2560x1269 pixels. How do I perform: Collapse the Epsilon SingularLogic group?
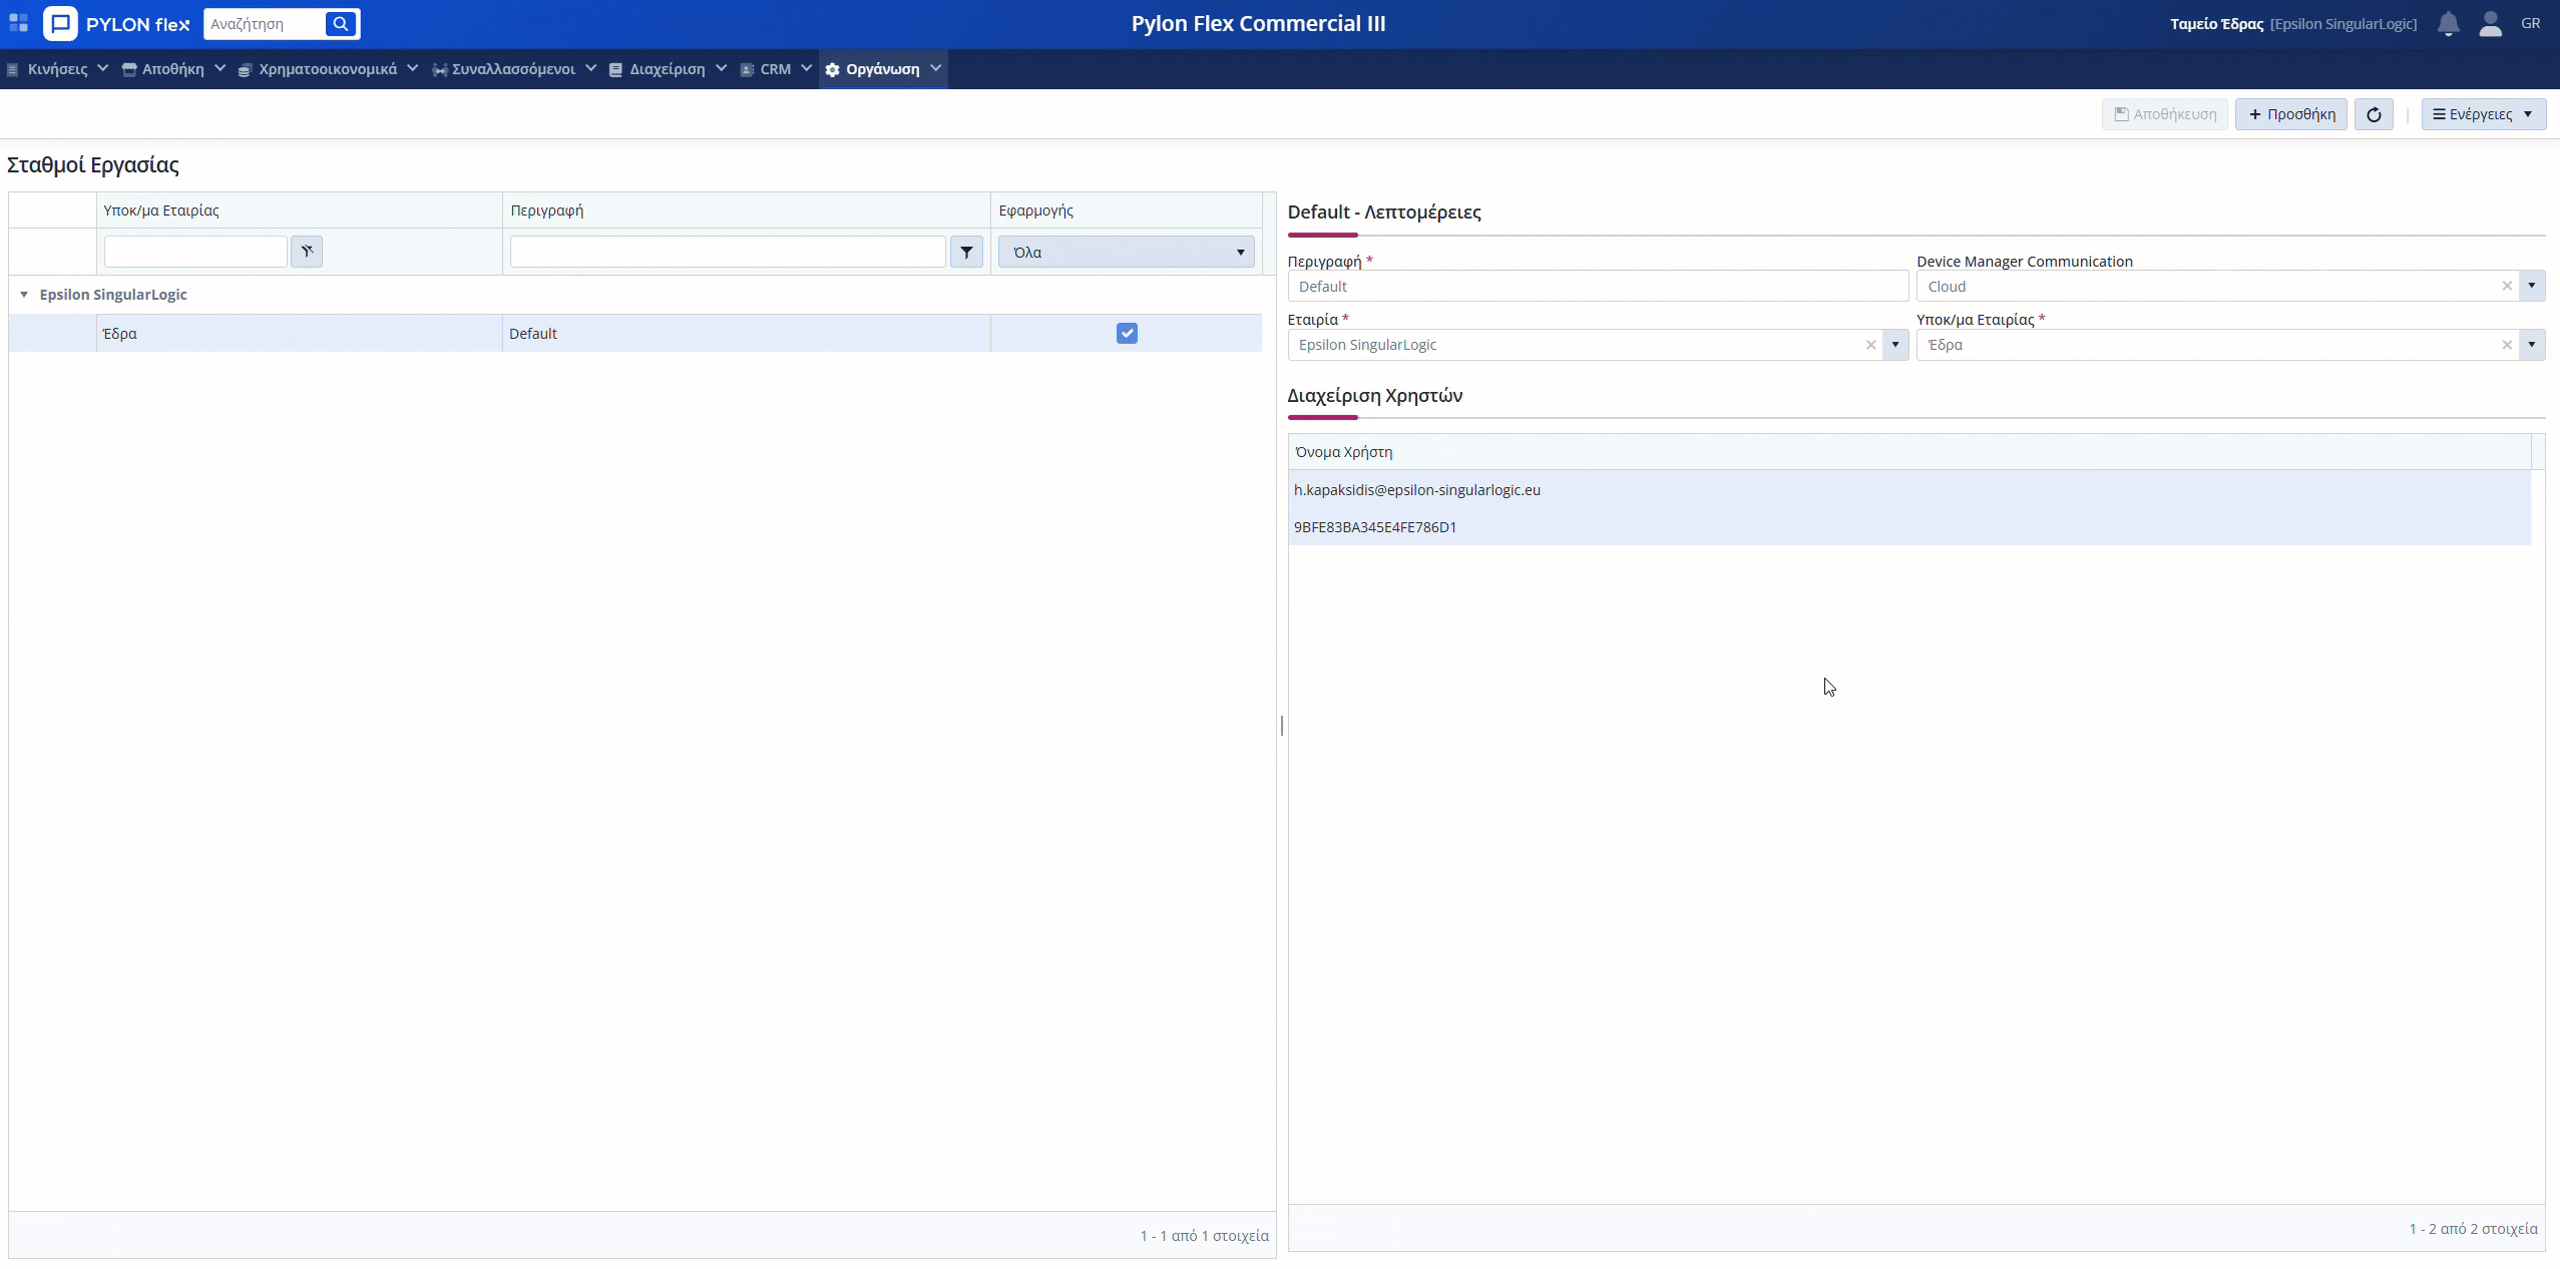[x=24, y=295]
